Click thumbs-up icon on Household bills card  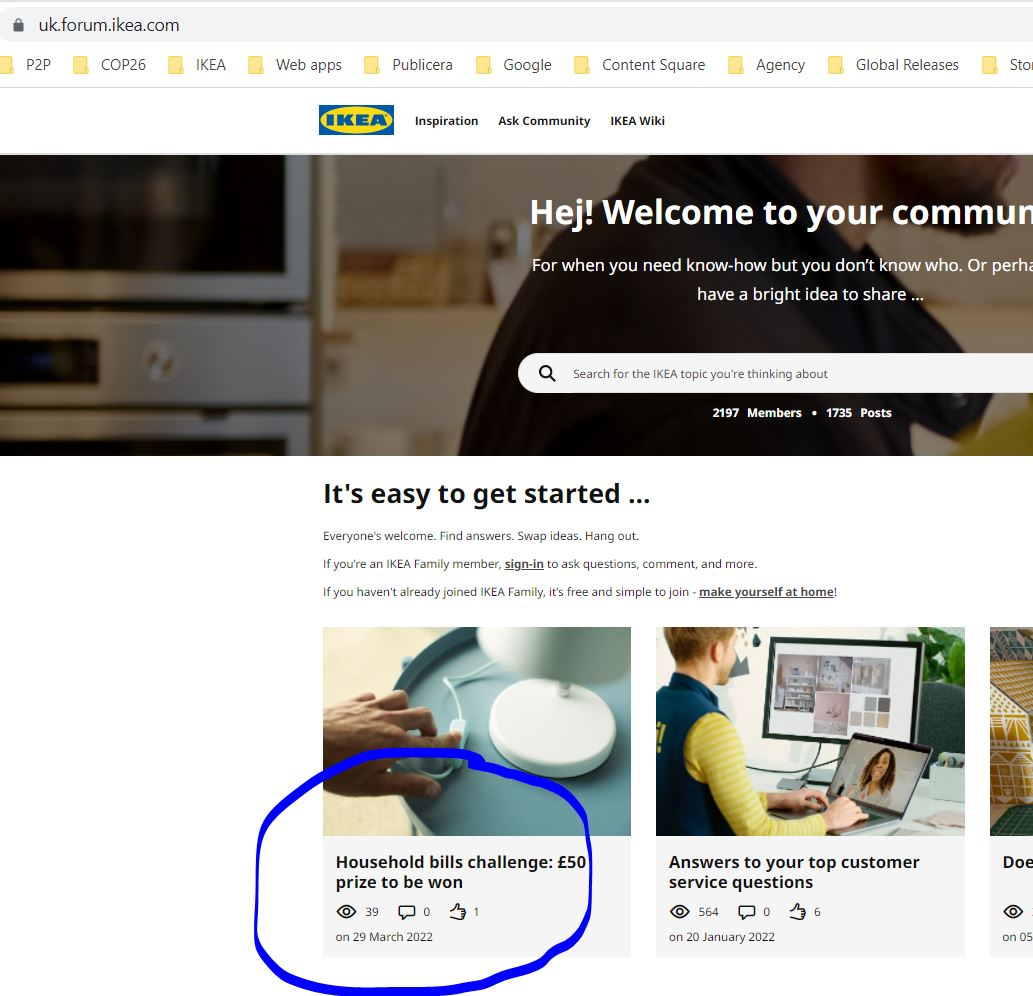(458, 912)
